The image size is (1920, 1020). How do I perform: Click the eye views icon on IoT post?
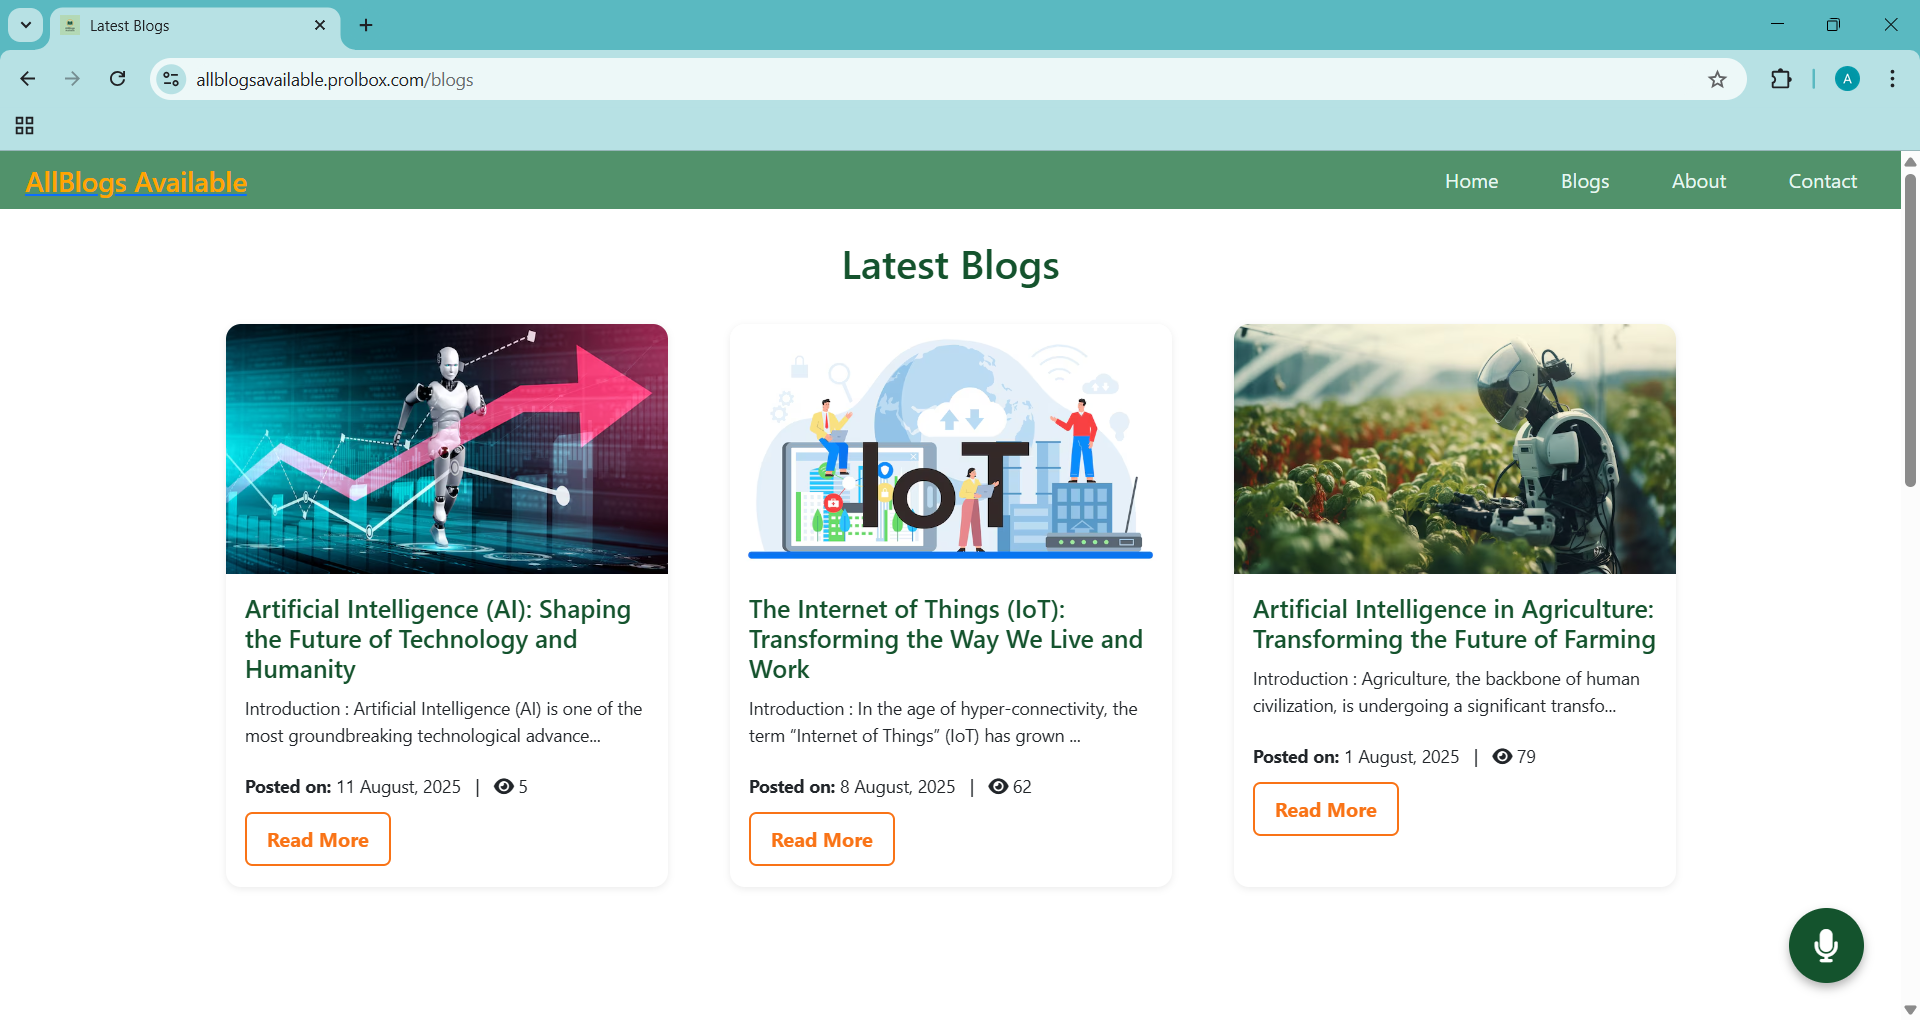(x=997, y=787)
